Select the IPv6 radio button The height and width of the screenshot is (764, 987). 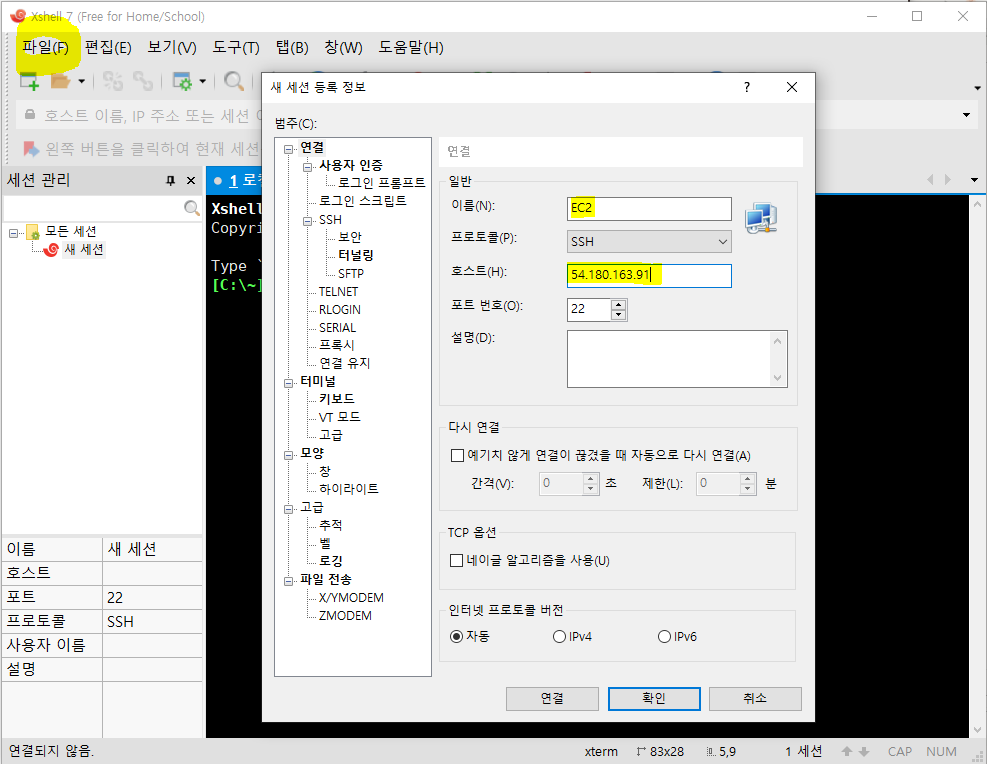664,636
